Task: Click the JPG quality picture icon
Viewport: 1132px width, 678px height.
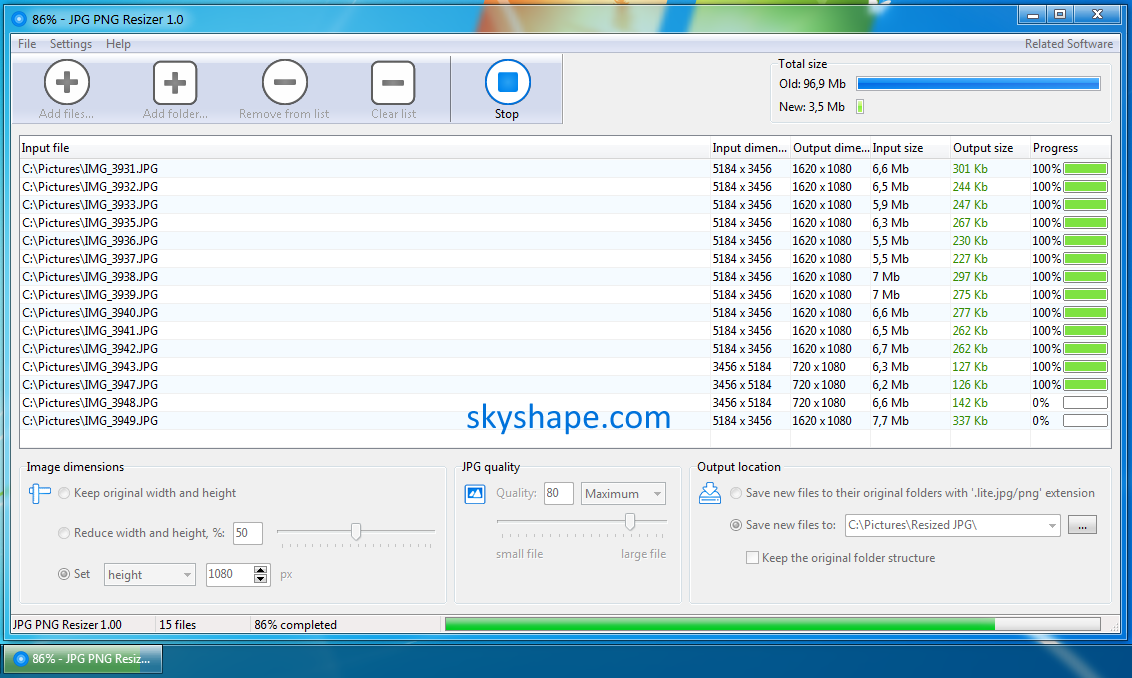Action: pos(475,493)
